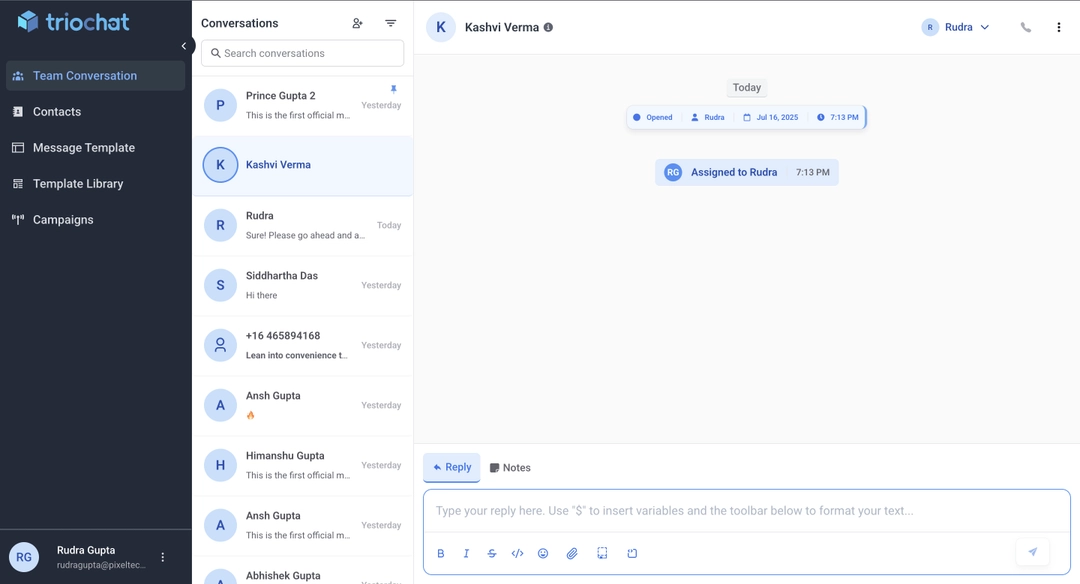The image size is (1080, 584).
Task: Click the Contacts book icon
Action: coord(18,112)
